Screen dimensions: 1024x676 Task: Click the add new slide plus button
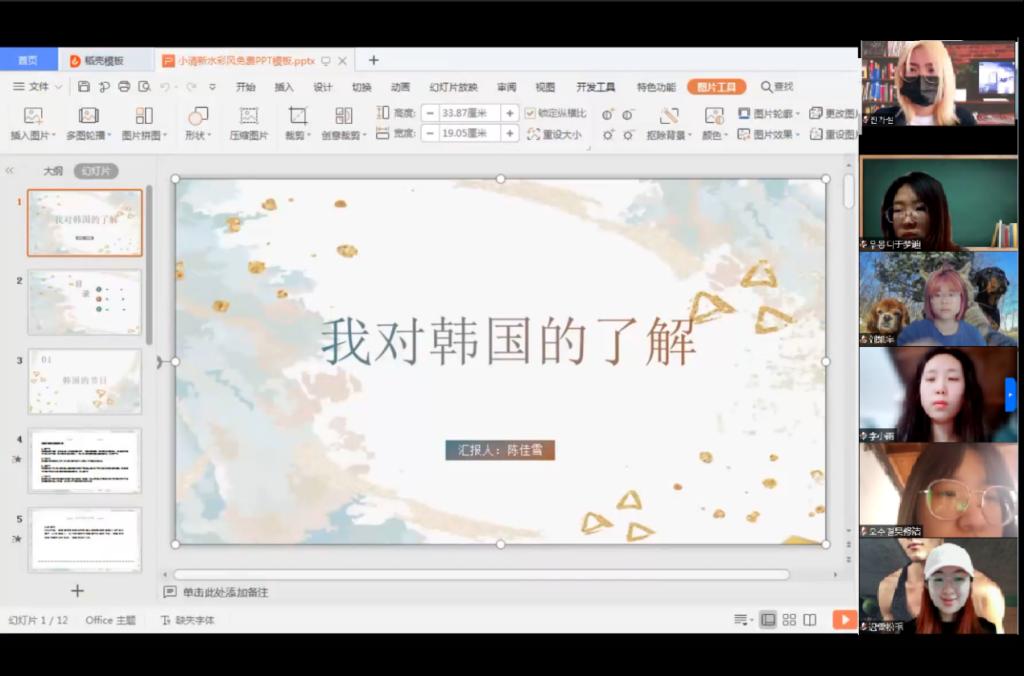[x=77, y=591]
